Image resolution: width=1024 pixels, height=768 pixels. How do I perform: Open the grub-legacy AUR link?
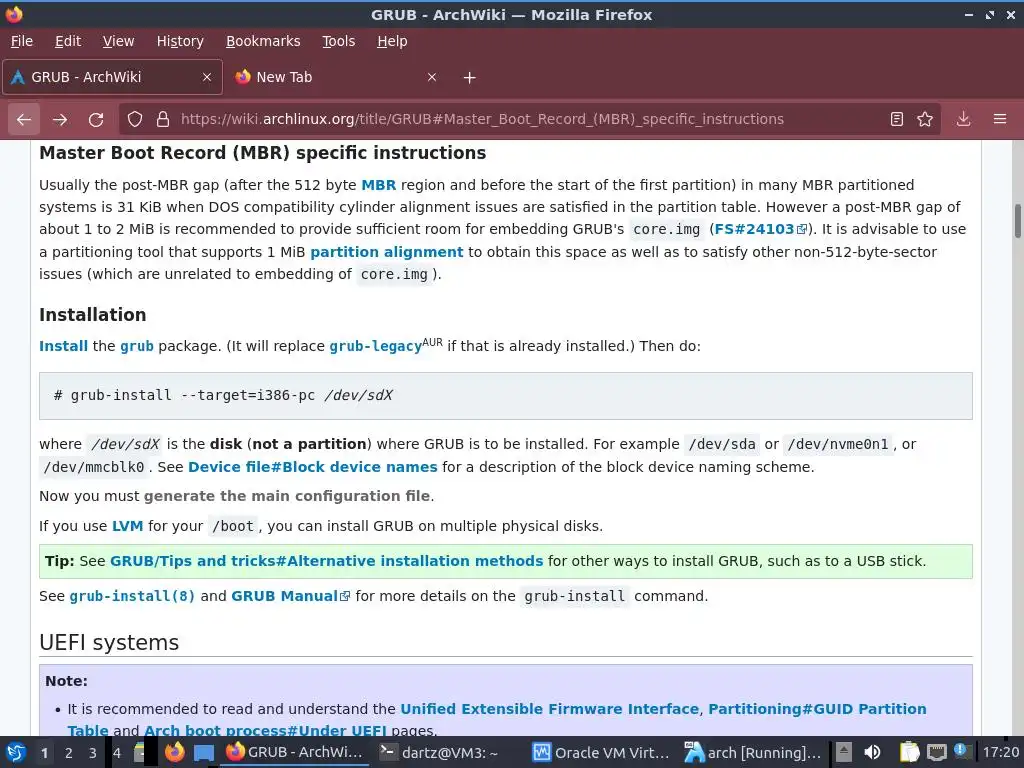tap(376, 346)
